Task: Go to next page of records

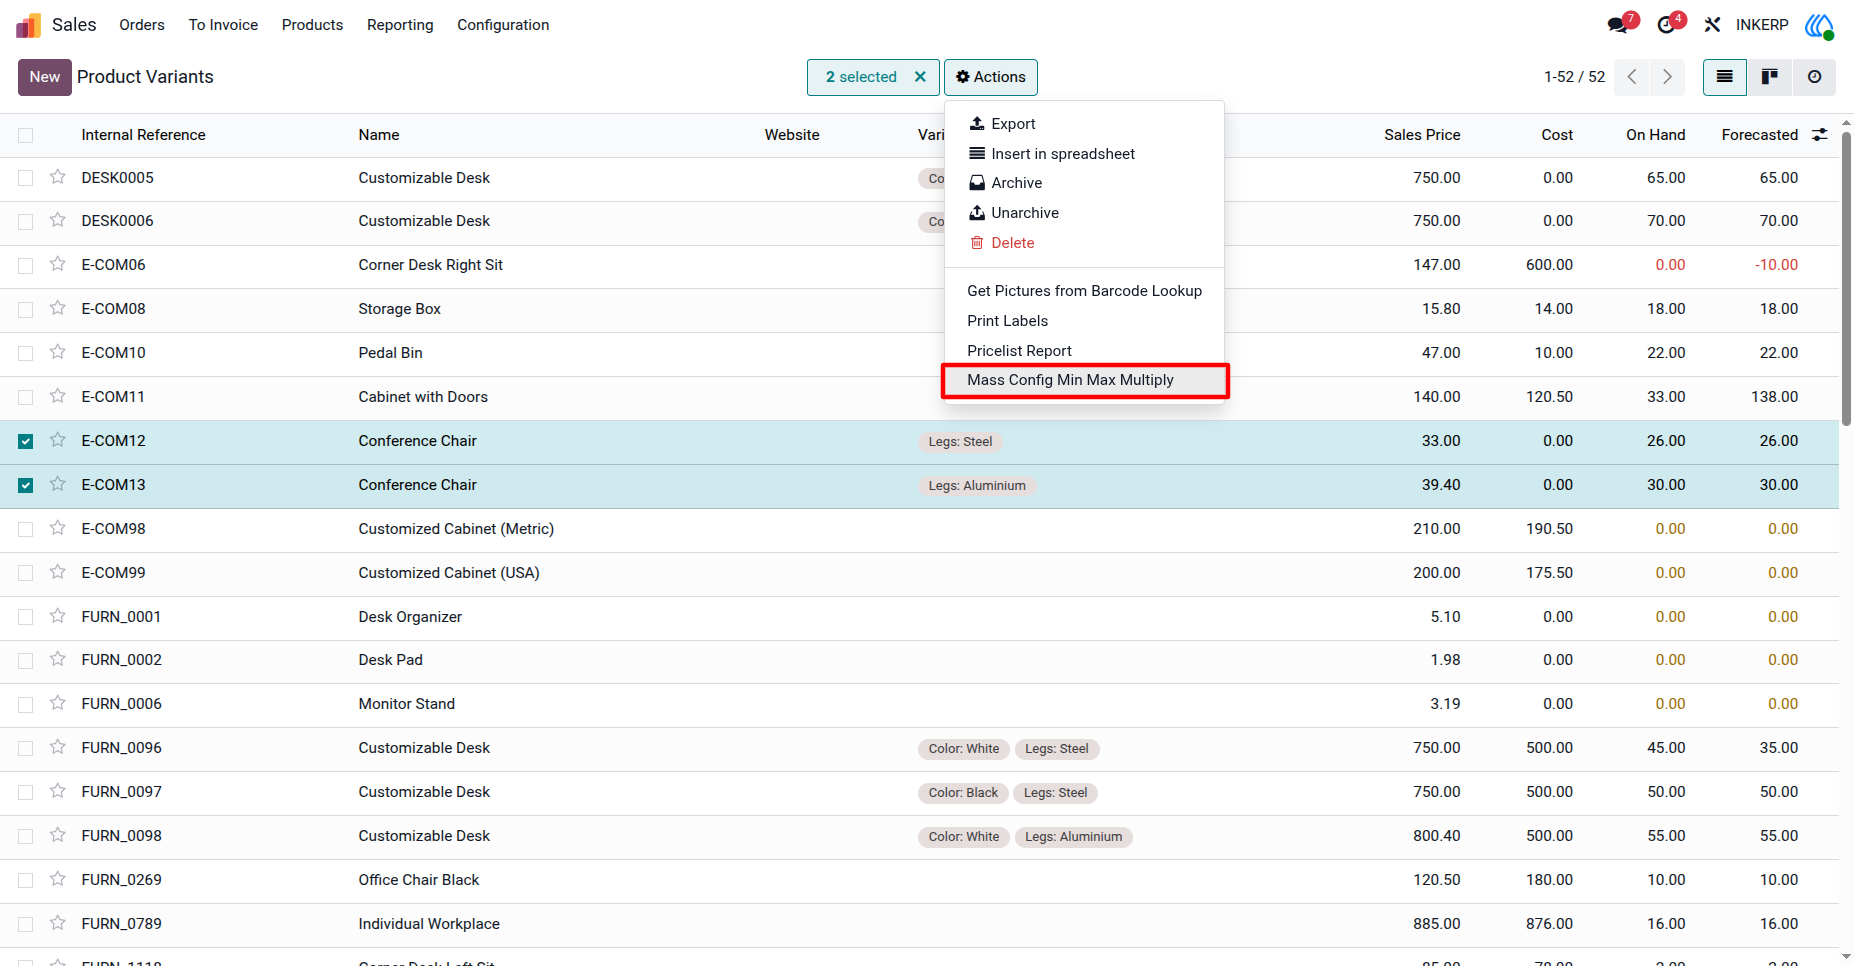Action: [1667, 77]
